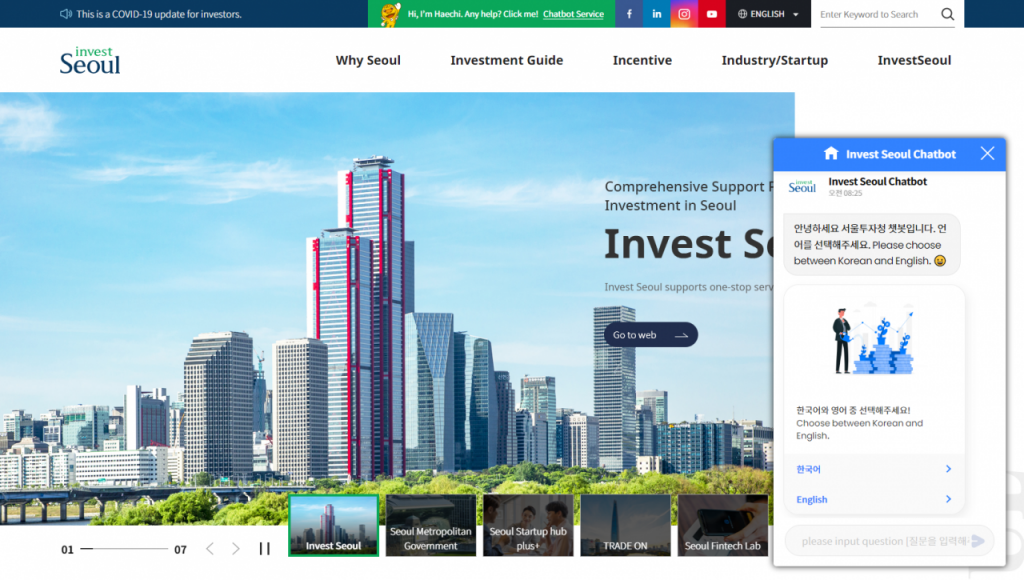The image size is (1024, 580).
Task: Open the YouTube social icon
Action: click(712, 14)
